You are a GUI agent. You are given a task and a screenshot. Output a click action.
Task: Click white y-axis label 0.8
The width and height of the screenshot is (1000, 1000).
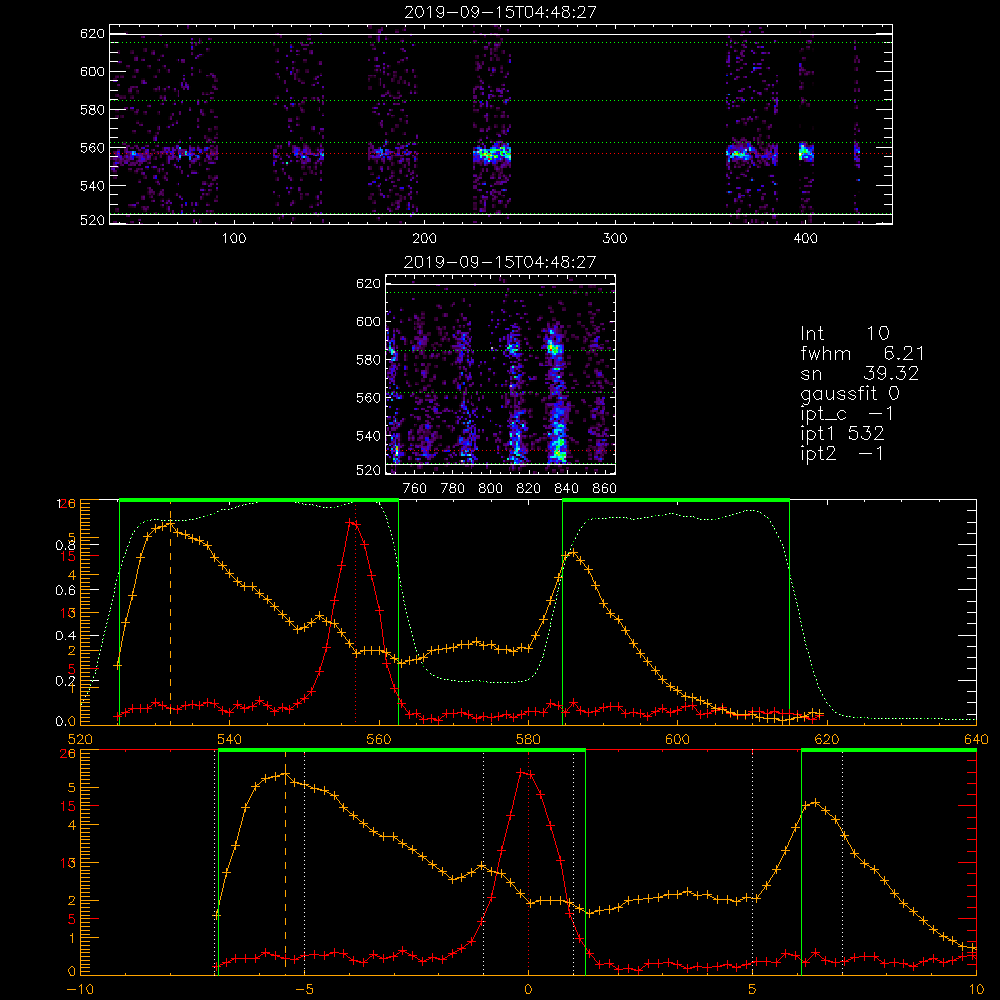(66, 545)
